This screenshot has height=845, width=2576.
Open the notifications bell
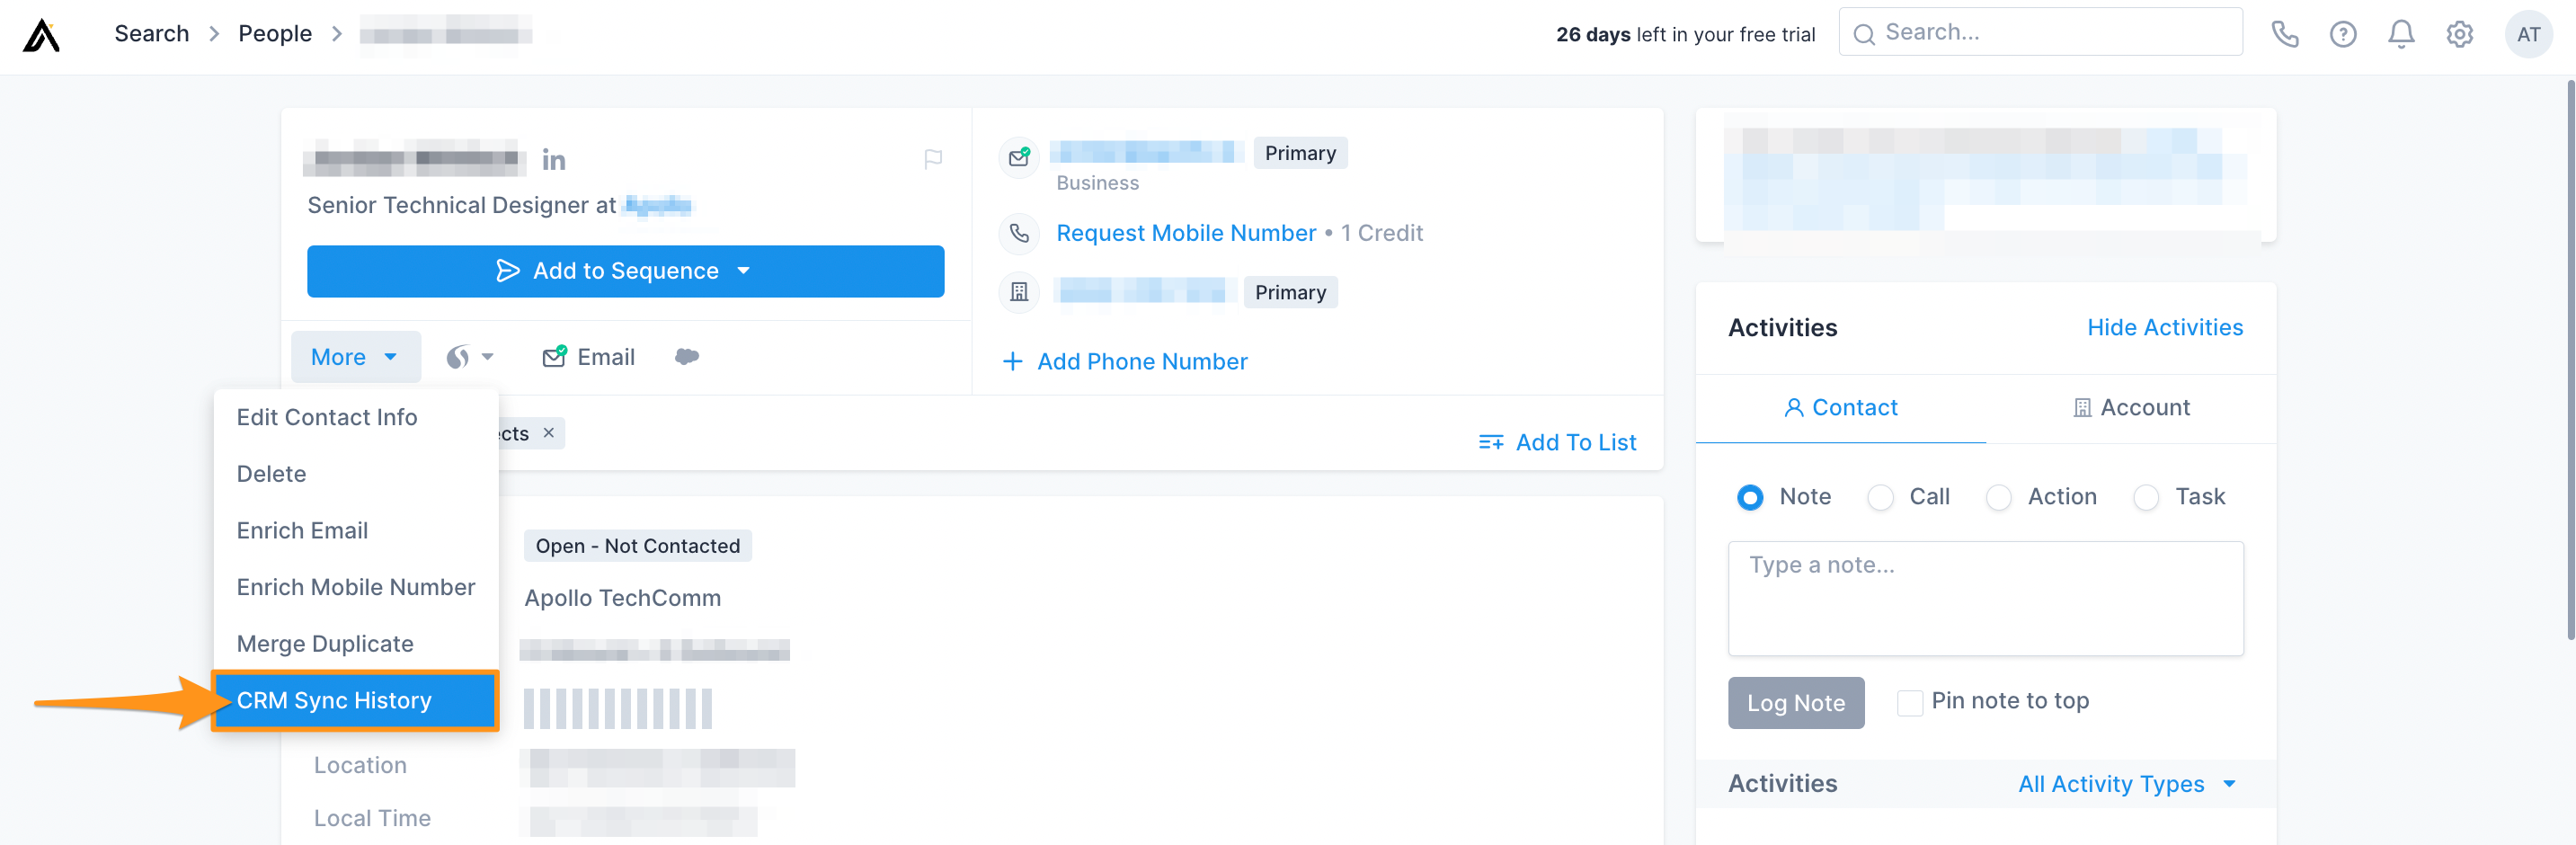[x=2400, y=35]
